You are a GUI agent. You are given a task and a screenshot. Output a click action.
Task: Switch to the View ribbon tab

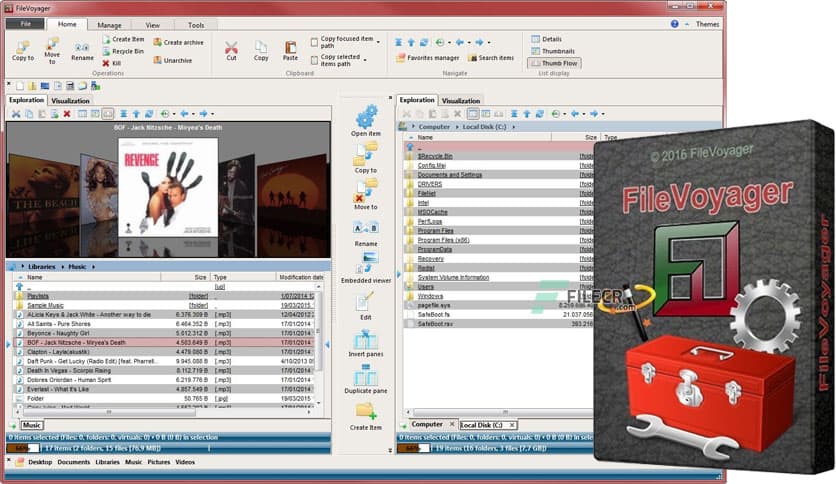click(x=152, y=25)
